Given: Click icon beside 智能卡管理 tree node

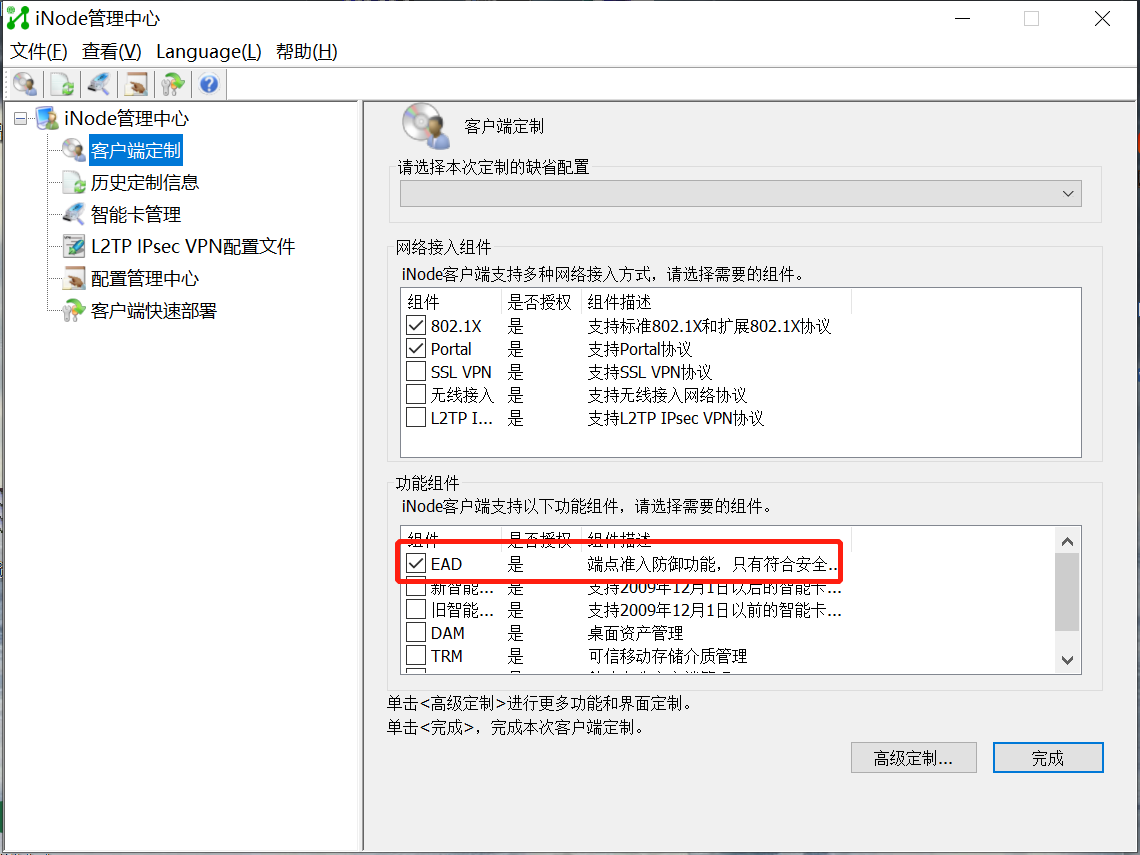Looking at the screenshot, I should [73, 214].
